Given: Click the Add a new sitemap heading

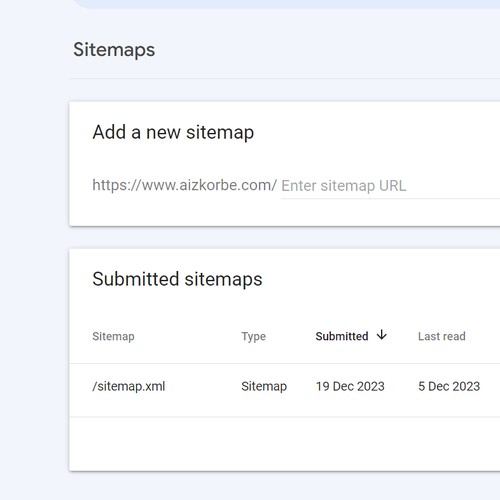Looking at the screenshot, I should pyautogui.click(x=173, y=132).
